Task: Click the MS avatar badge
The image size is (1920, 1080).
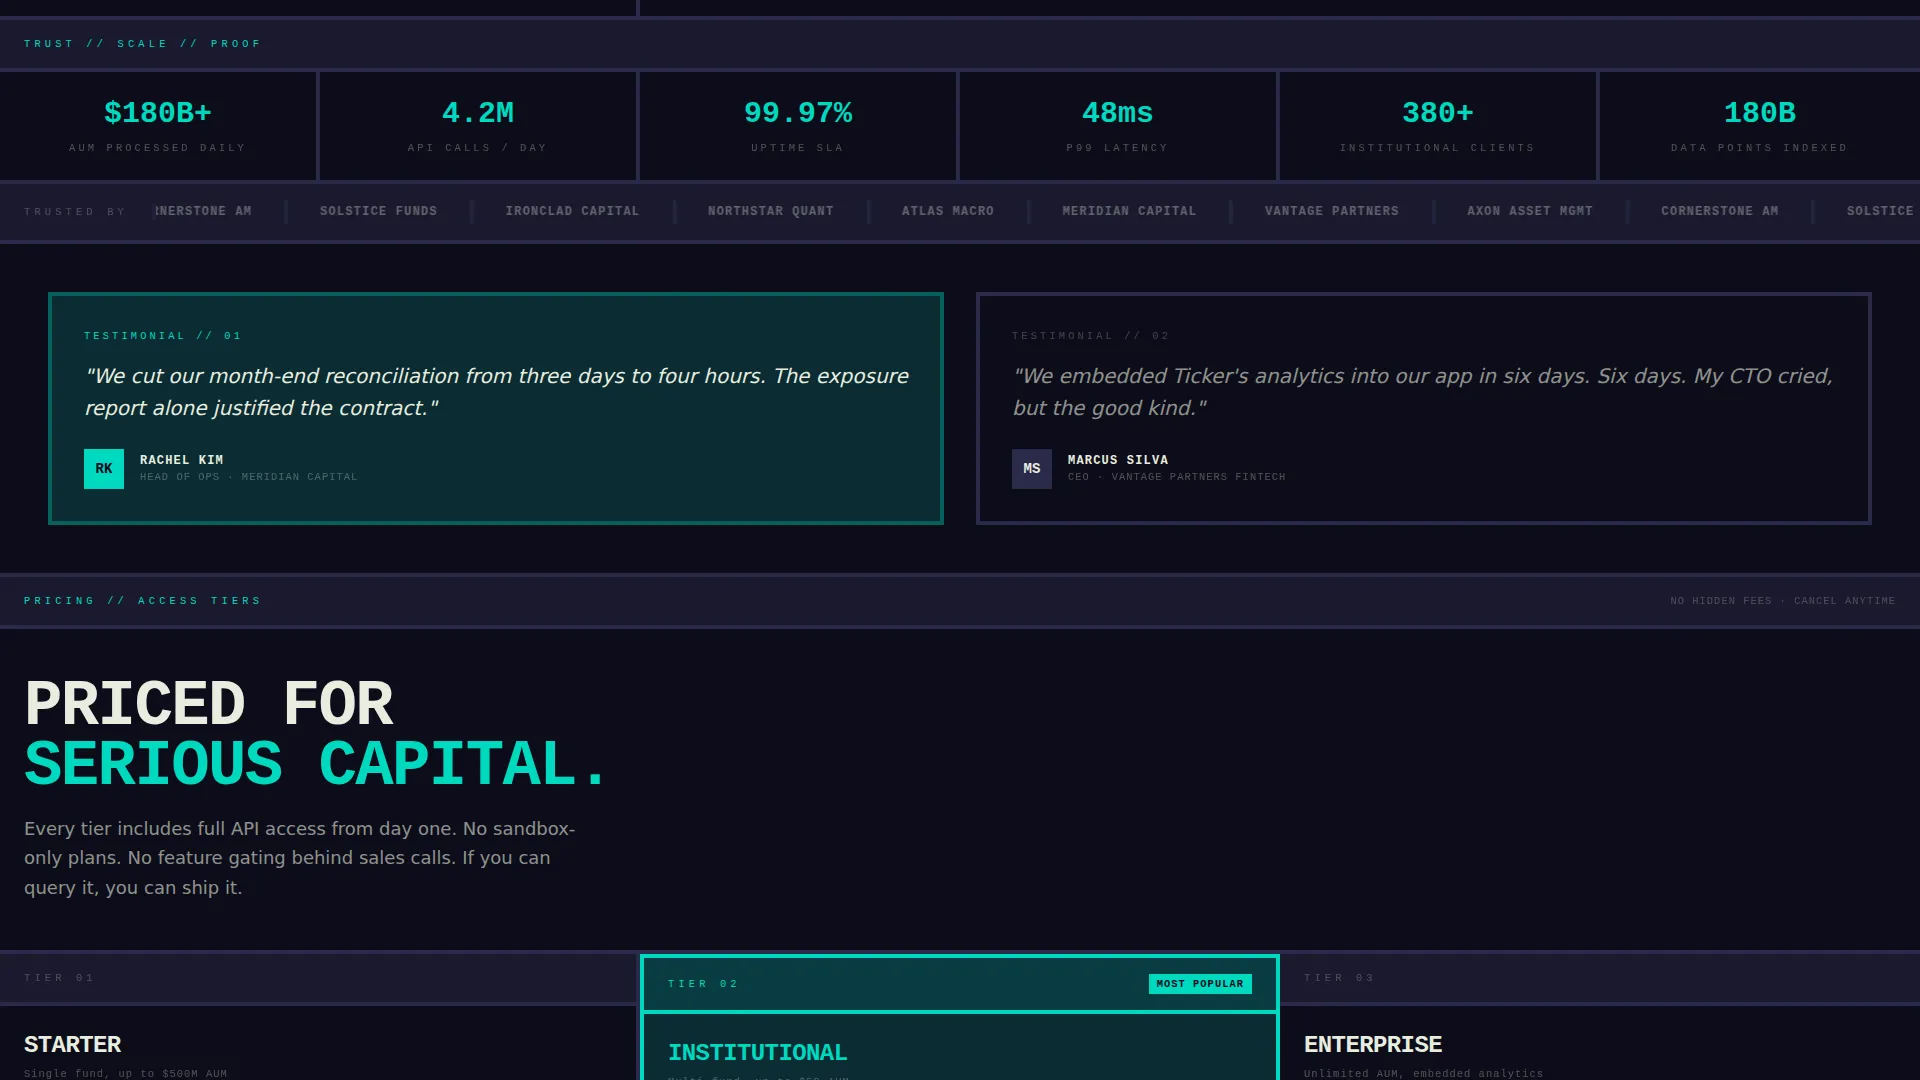Action: click(1032, 469)
